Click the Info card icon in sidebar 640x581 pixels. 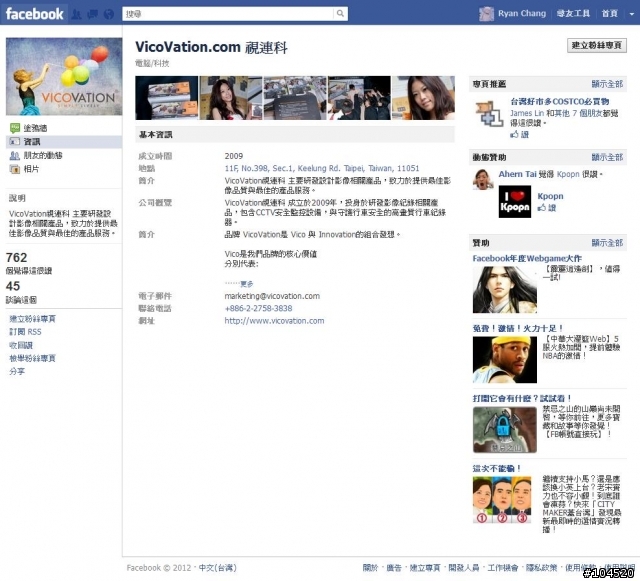[15, 142]
